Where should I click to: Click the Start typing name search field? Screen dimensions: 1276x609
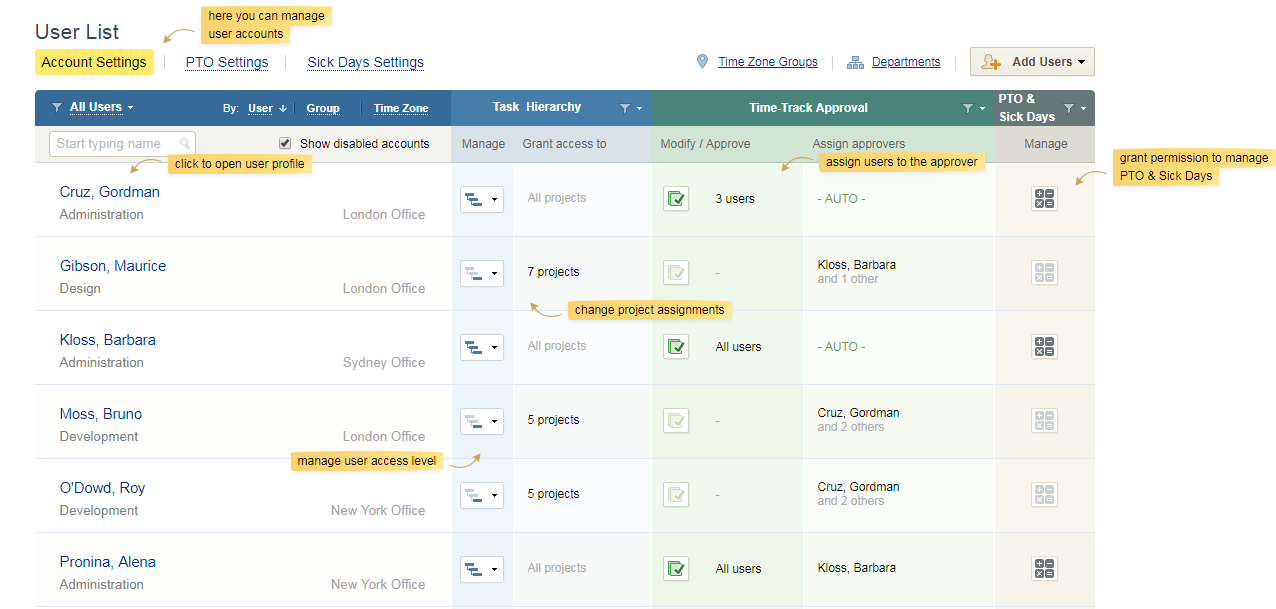(x=115, y=144)
